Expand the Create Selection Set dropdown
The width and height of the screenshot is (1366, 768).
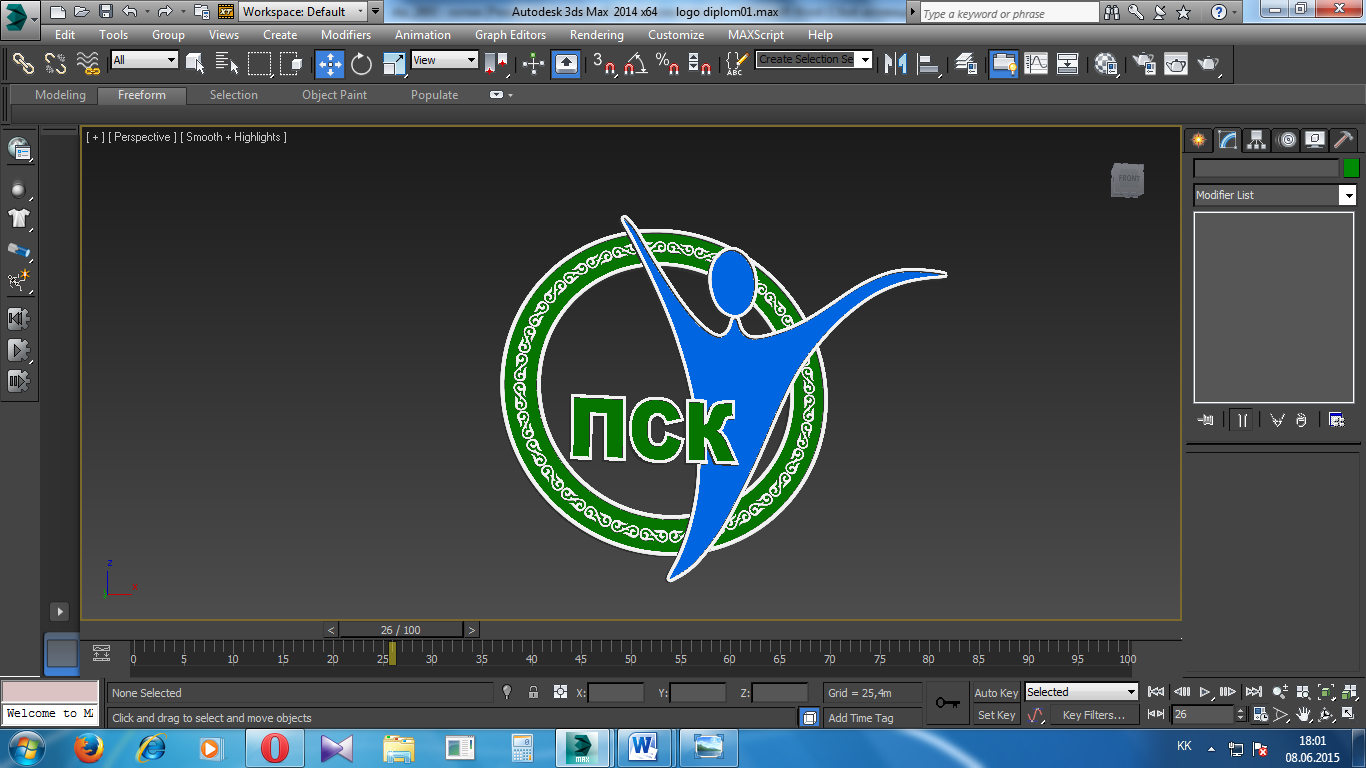865,60
